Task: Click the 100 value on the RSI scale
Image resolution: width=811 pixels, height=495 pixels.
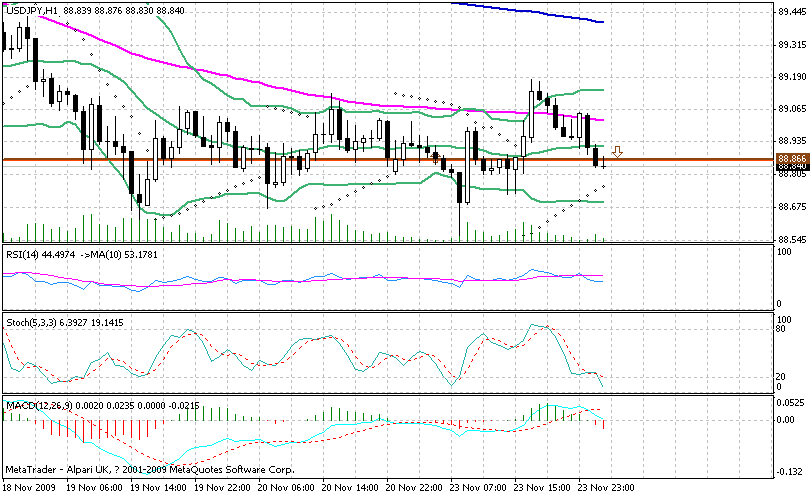Action: (785, 252)
